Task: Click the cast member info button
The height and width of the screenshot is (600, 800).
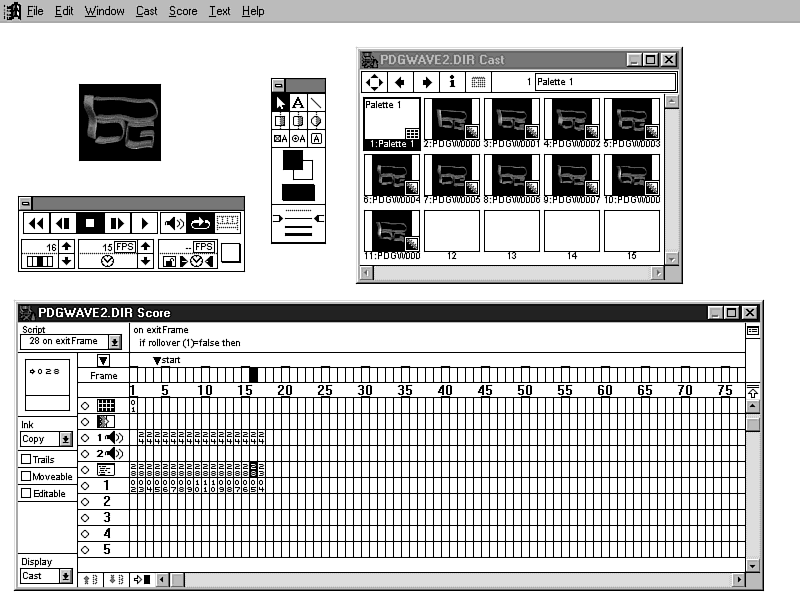Action: [451, 82]
